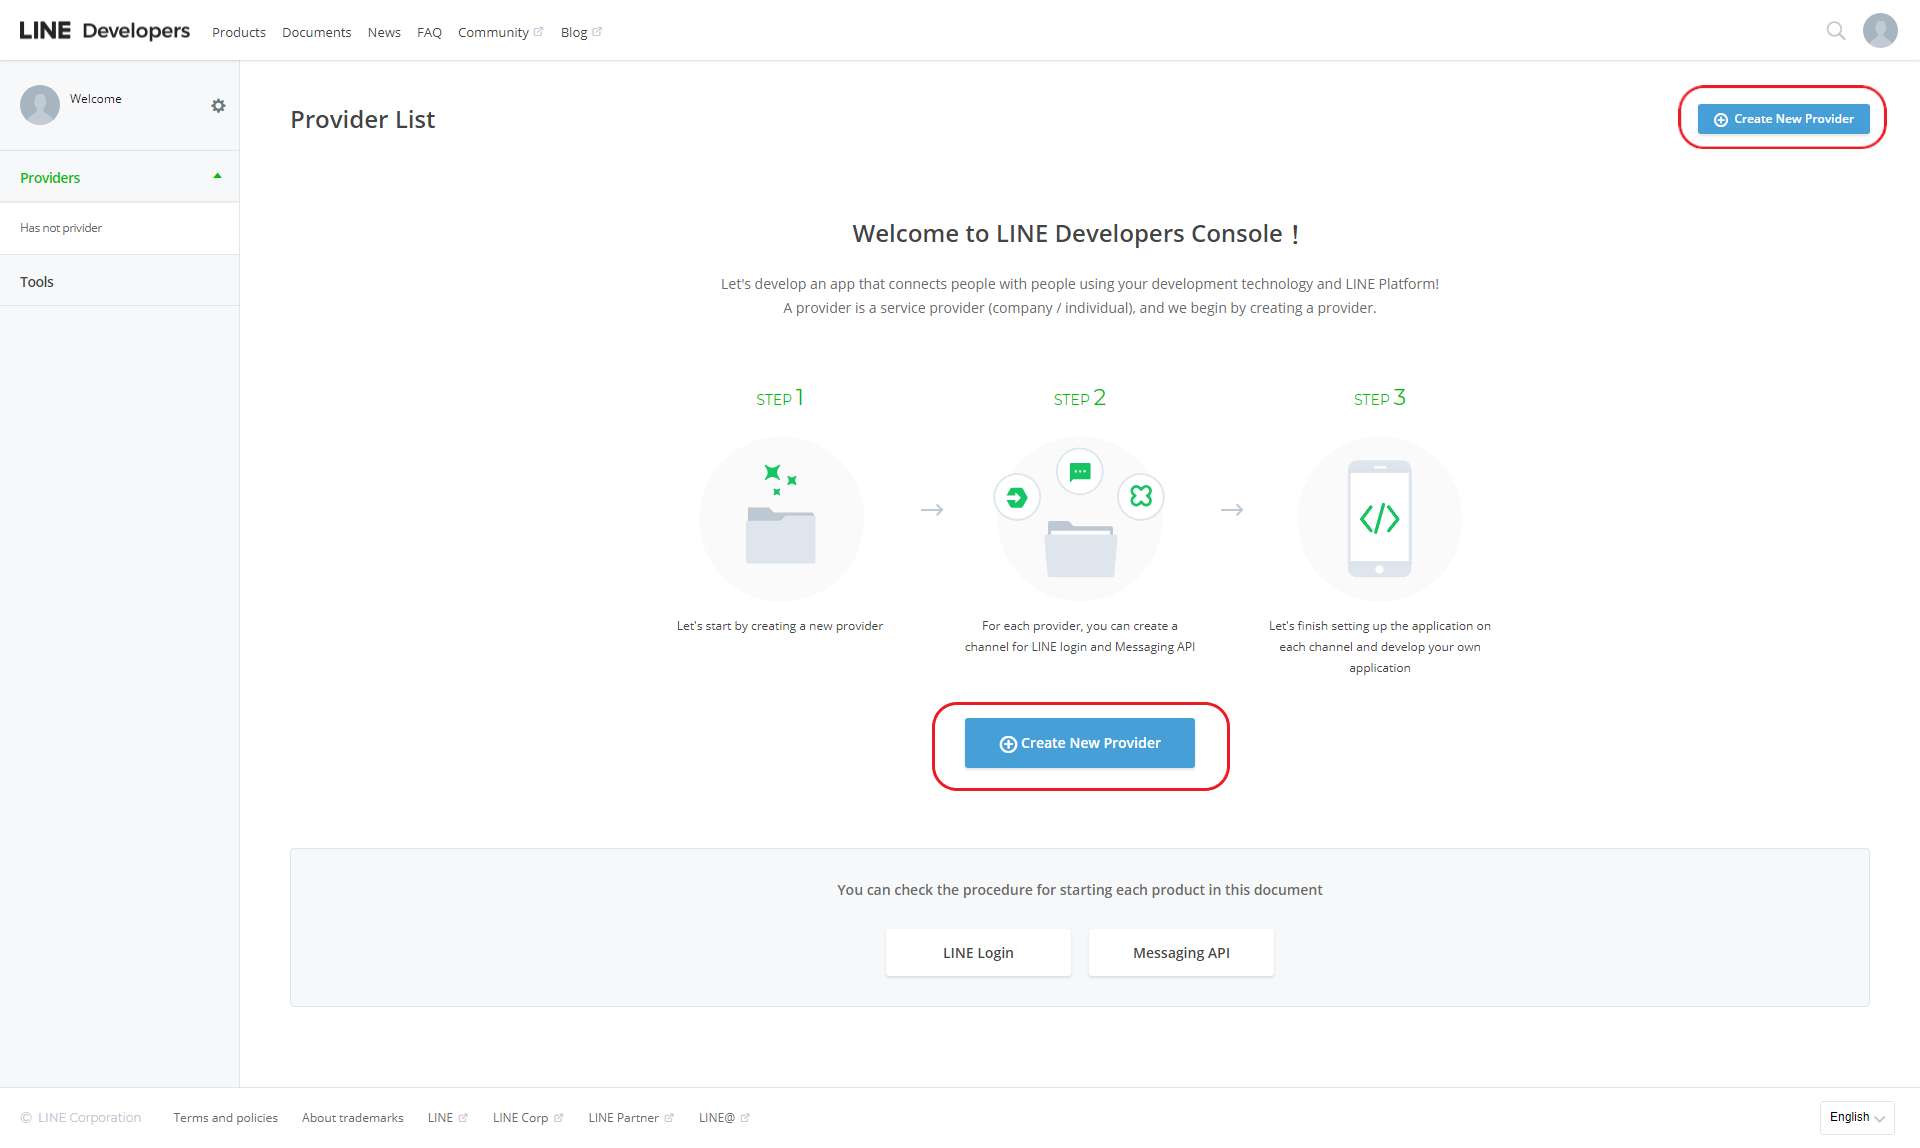Go to the News page
This screenshot has width=1920, height=1148.
click(384, 32)
